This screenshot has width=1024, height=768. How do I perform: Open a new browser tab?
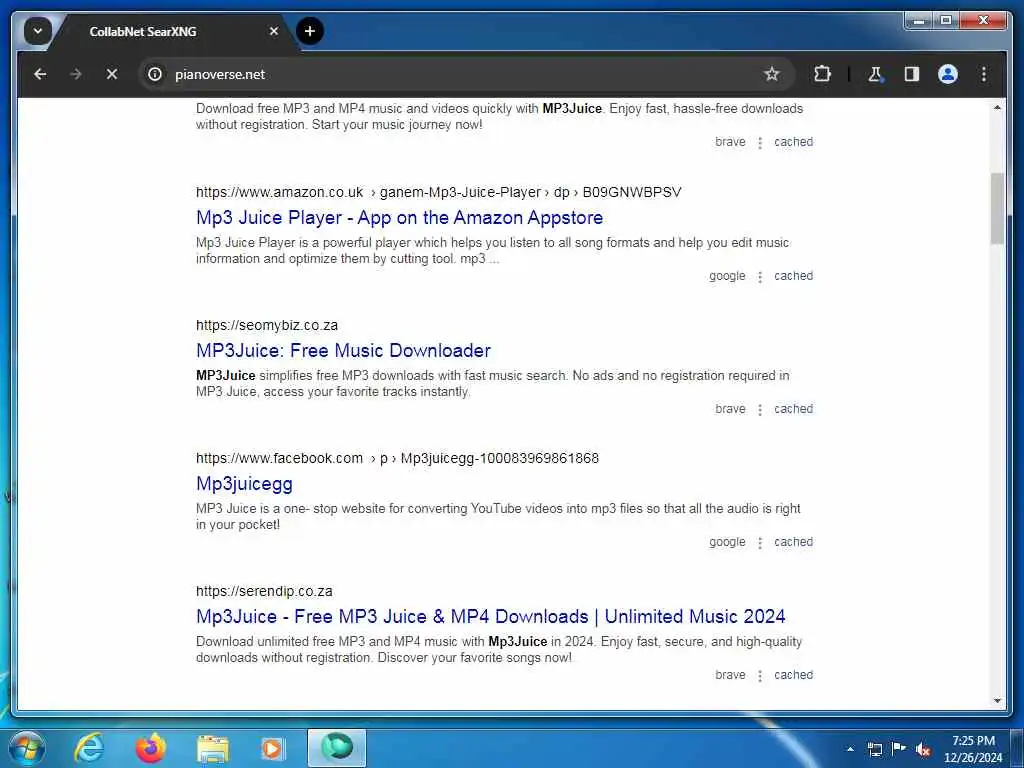coord(310,31)
